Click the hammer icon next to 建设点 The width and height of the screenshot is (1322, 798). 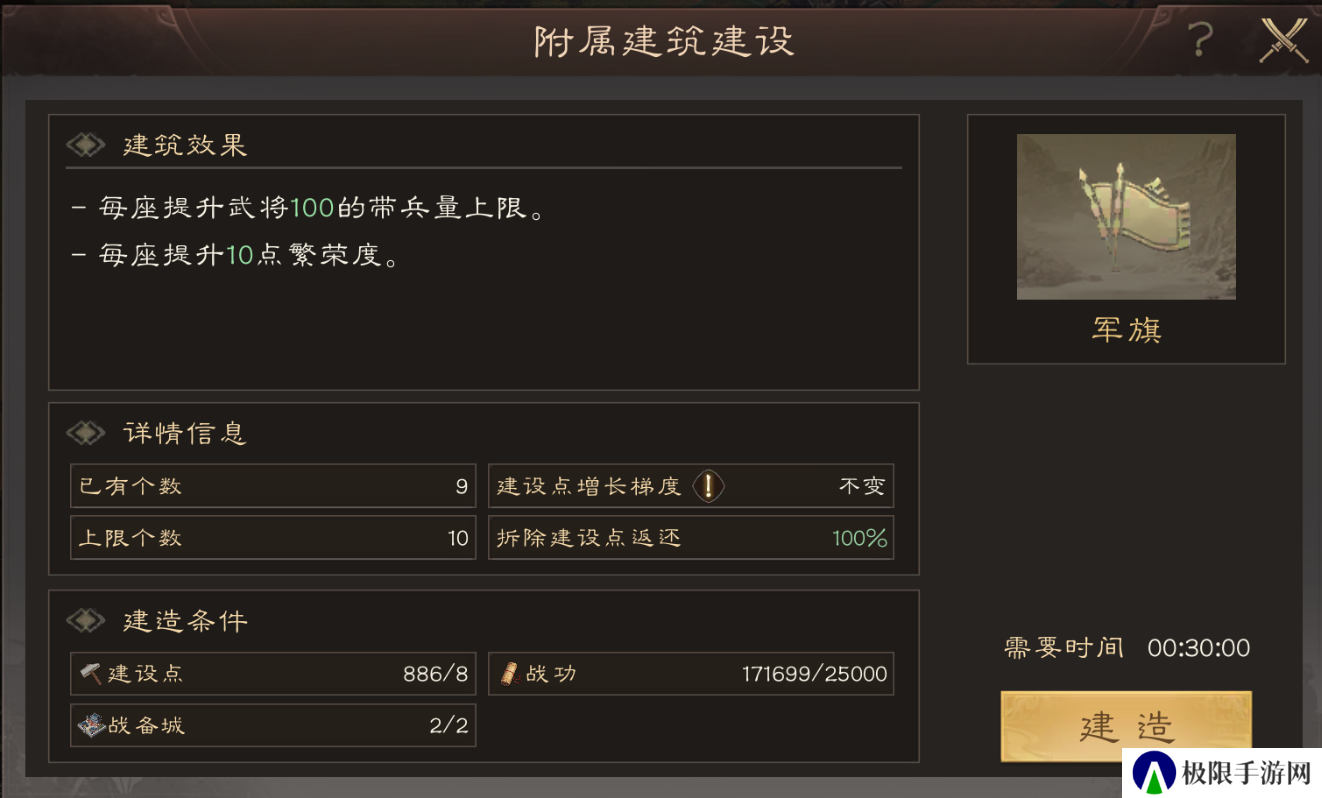[91, 674]
